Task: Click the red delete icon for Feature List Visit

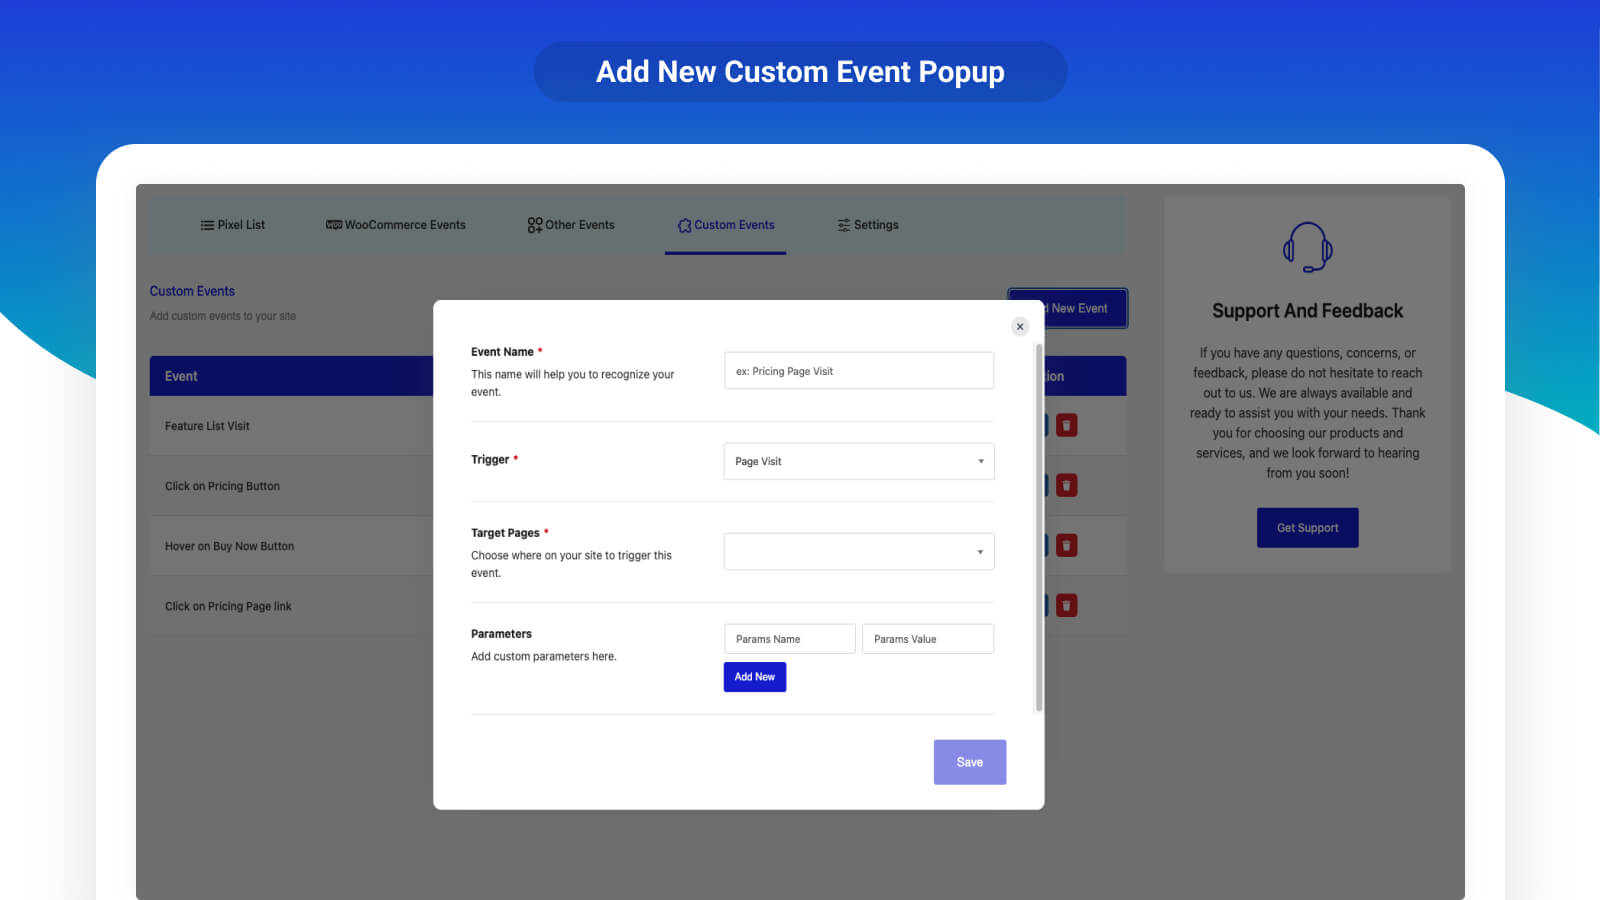Action: (1066, 426)
